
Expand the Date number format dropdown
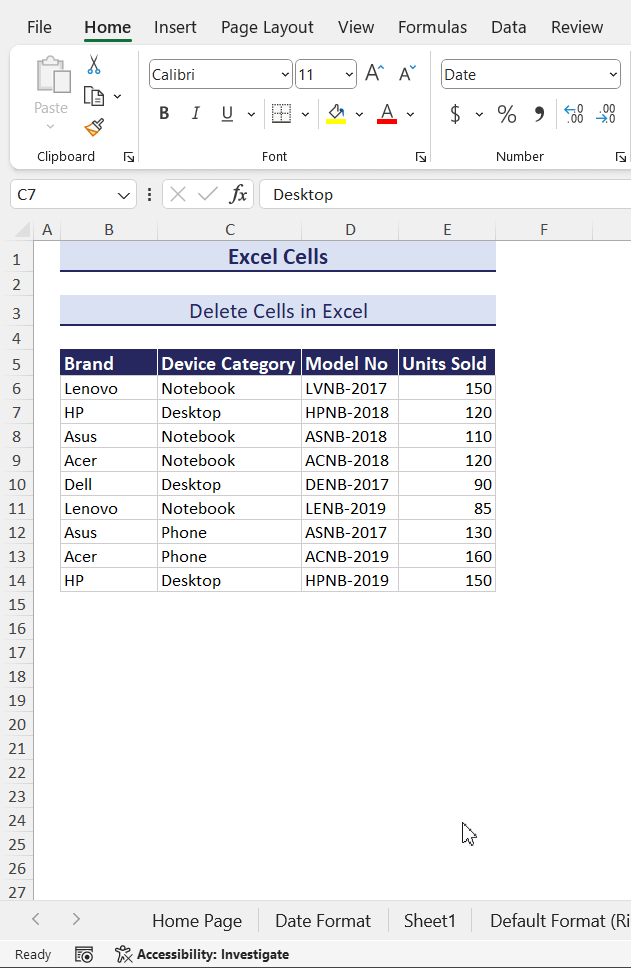612,75
